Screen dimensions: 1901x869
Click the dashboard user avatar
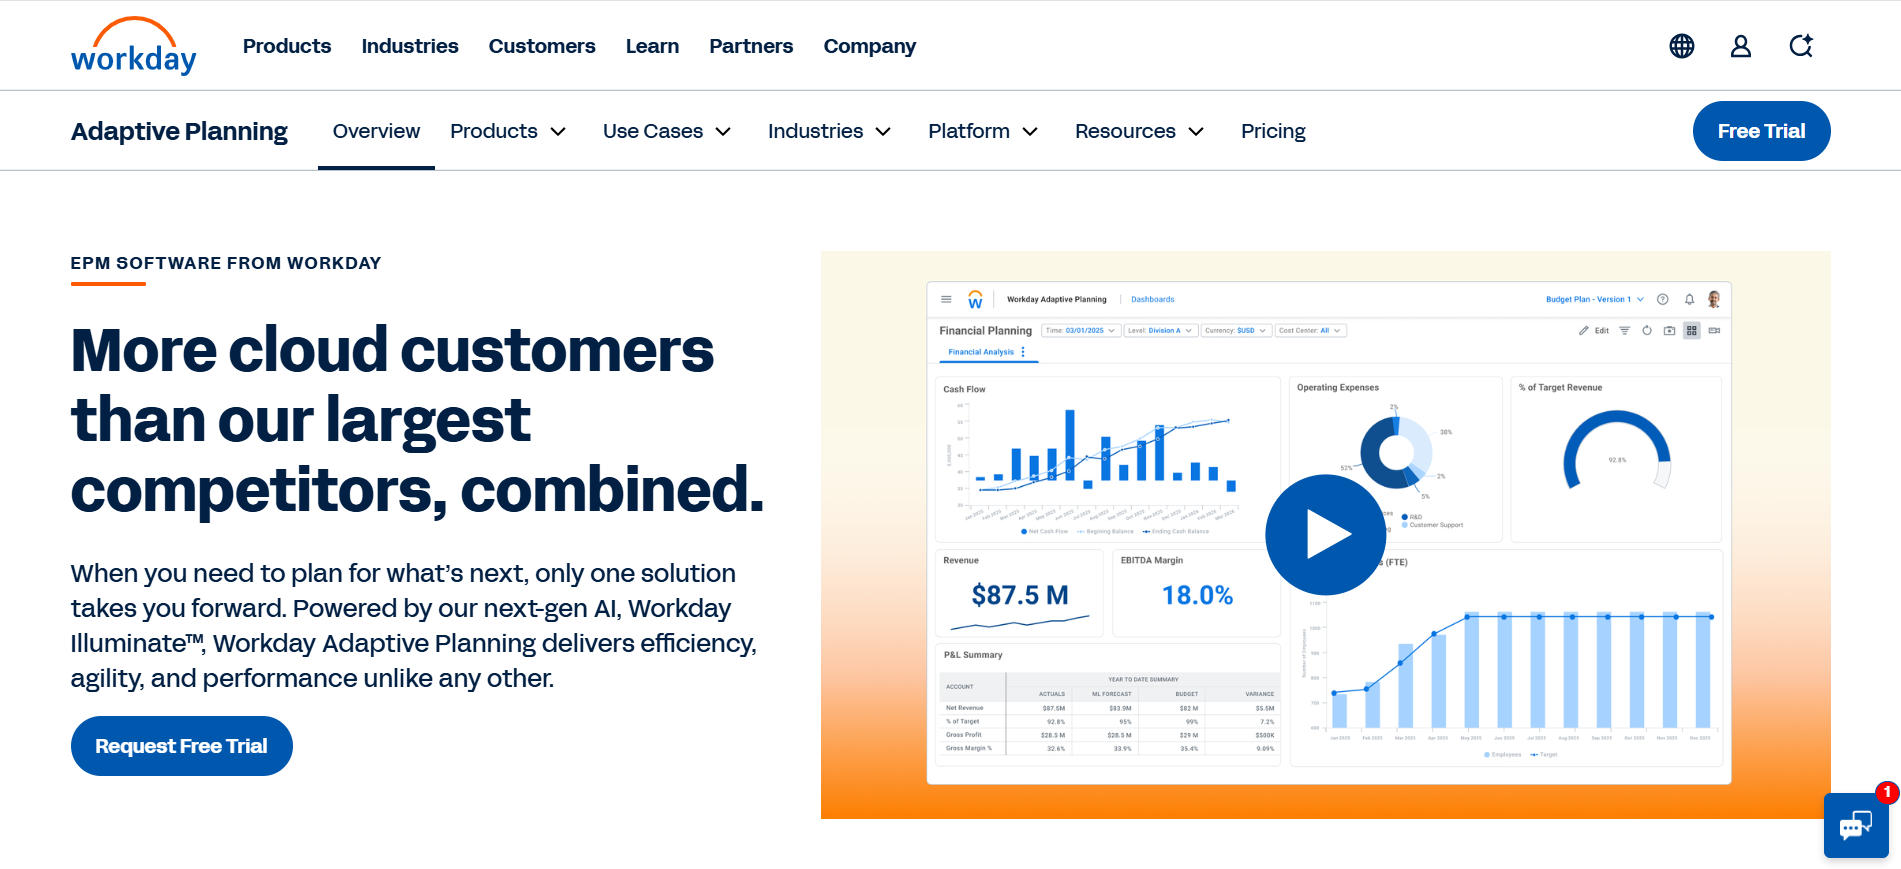click(x=1714, y=299)
